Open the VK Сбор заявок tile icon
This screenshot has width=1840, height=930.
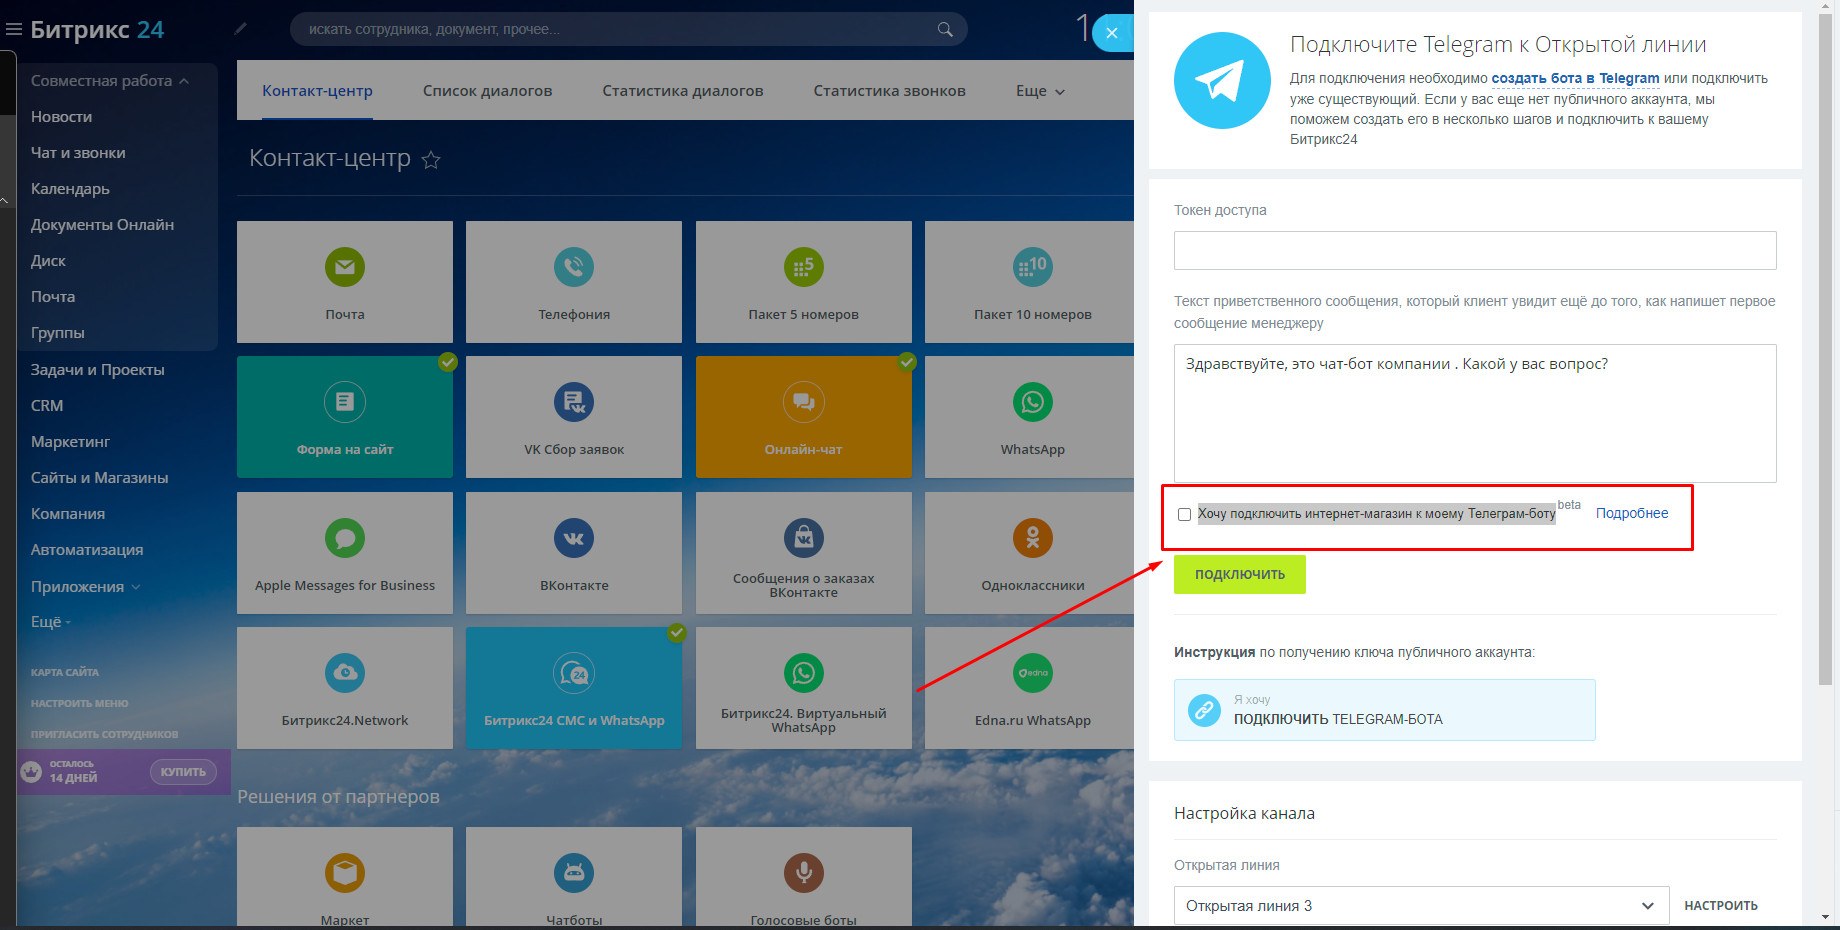pos(574,402)
